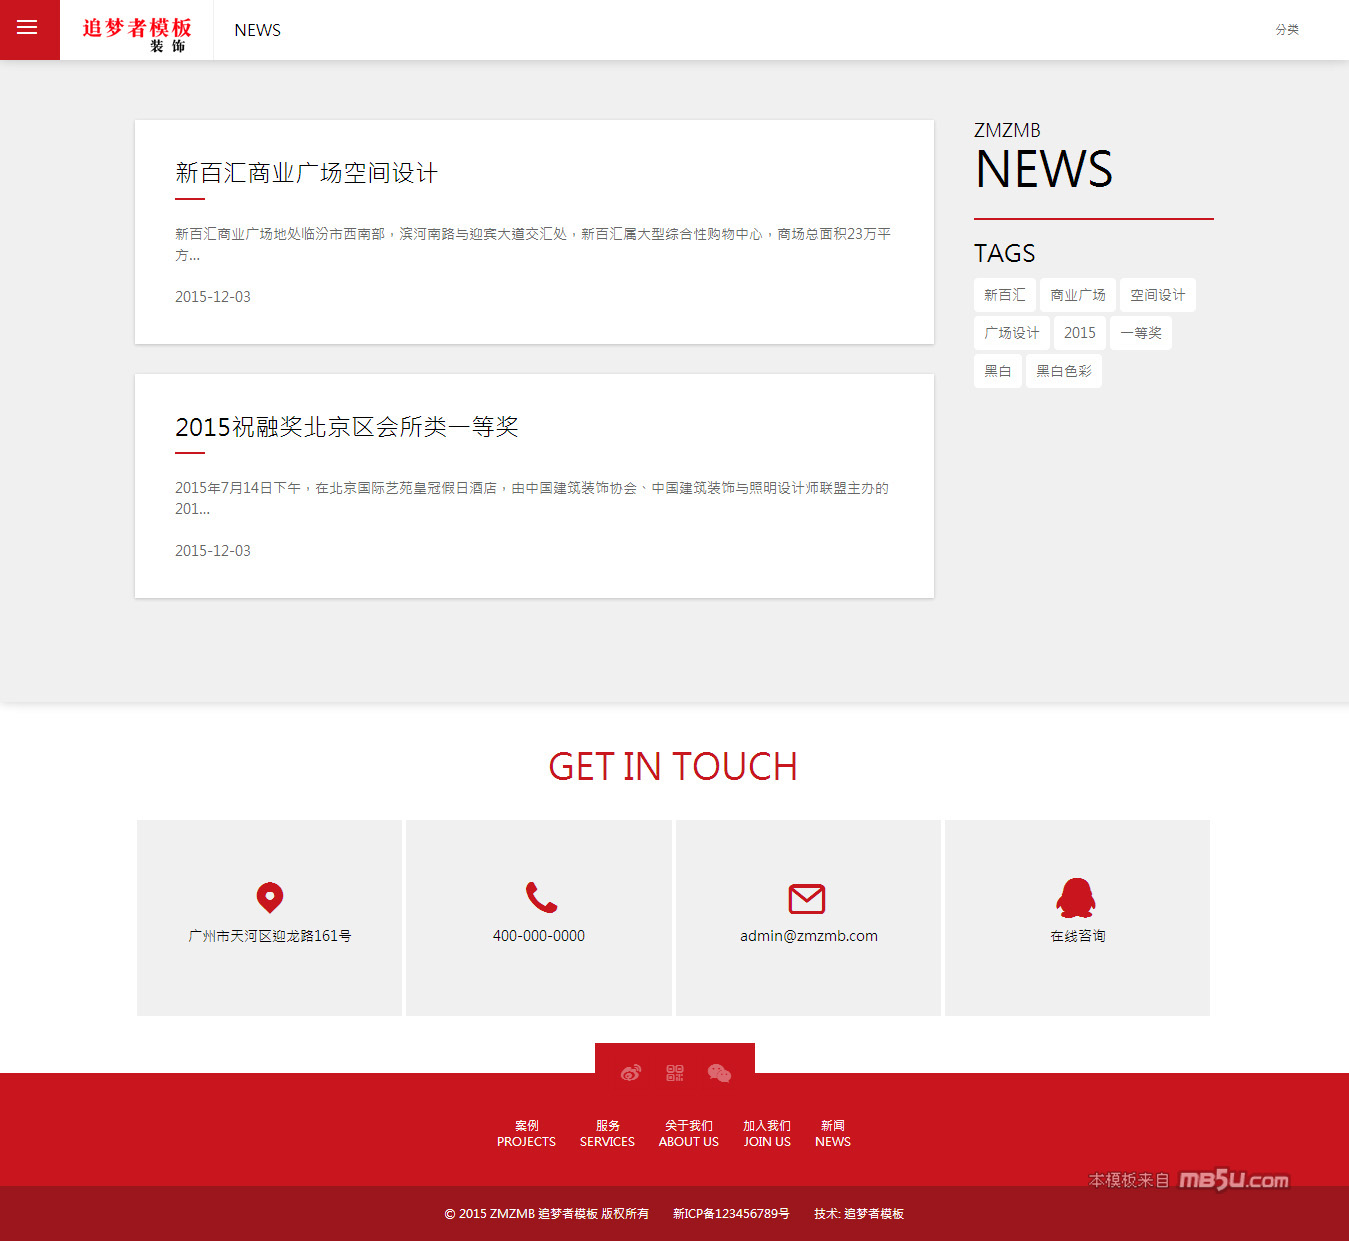Viewport: 1349px width, 1241px height.
Task: Open the 新百汇商业广场空间设计 article
Action: tap(306, 173)
